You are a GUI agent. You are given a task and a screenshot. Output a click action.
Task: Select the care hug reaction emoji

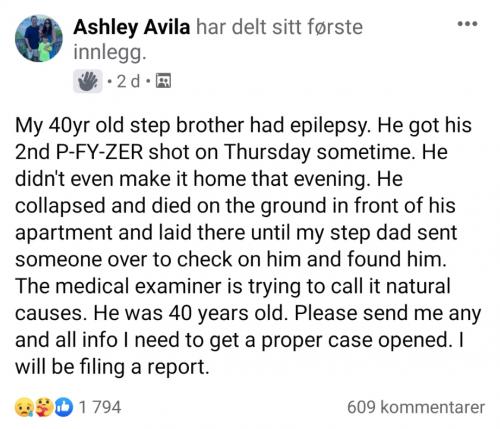click(x=44, y=407)
